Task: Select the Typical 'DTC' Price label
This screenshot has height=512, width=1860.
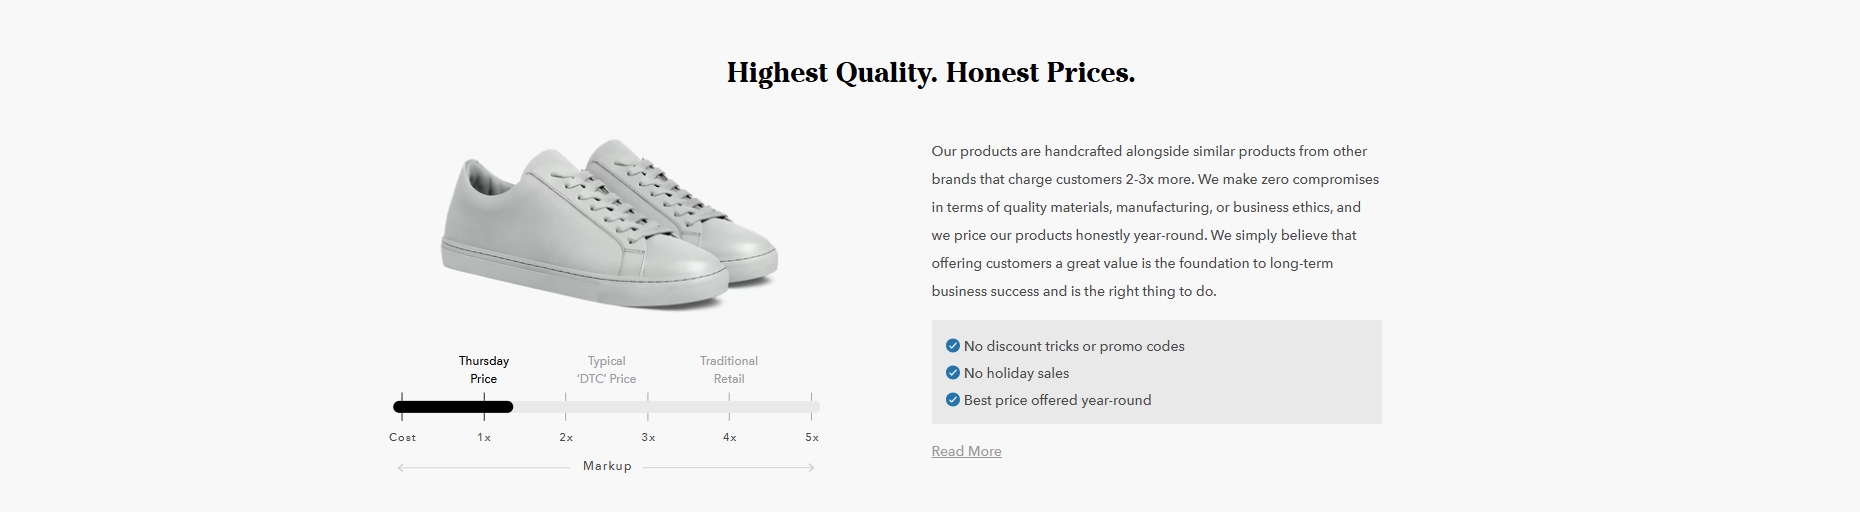Action: 606,370
